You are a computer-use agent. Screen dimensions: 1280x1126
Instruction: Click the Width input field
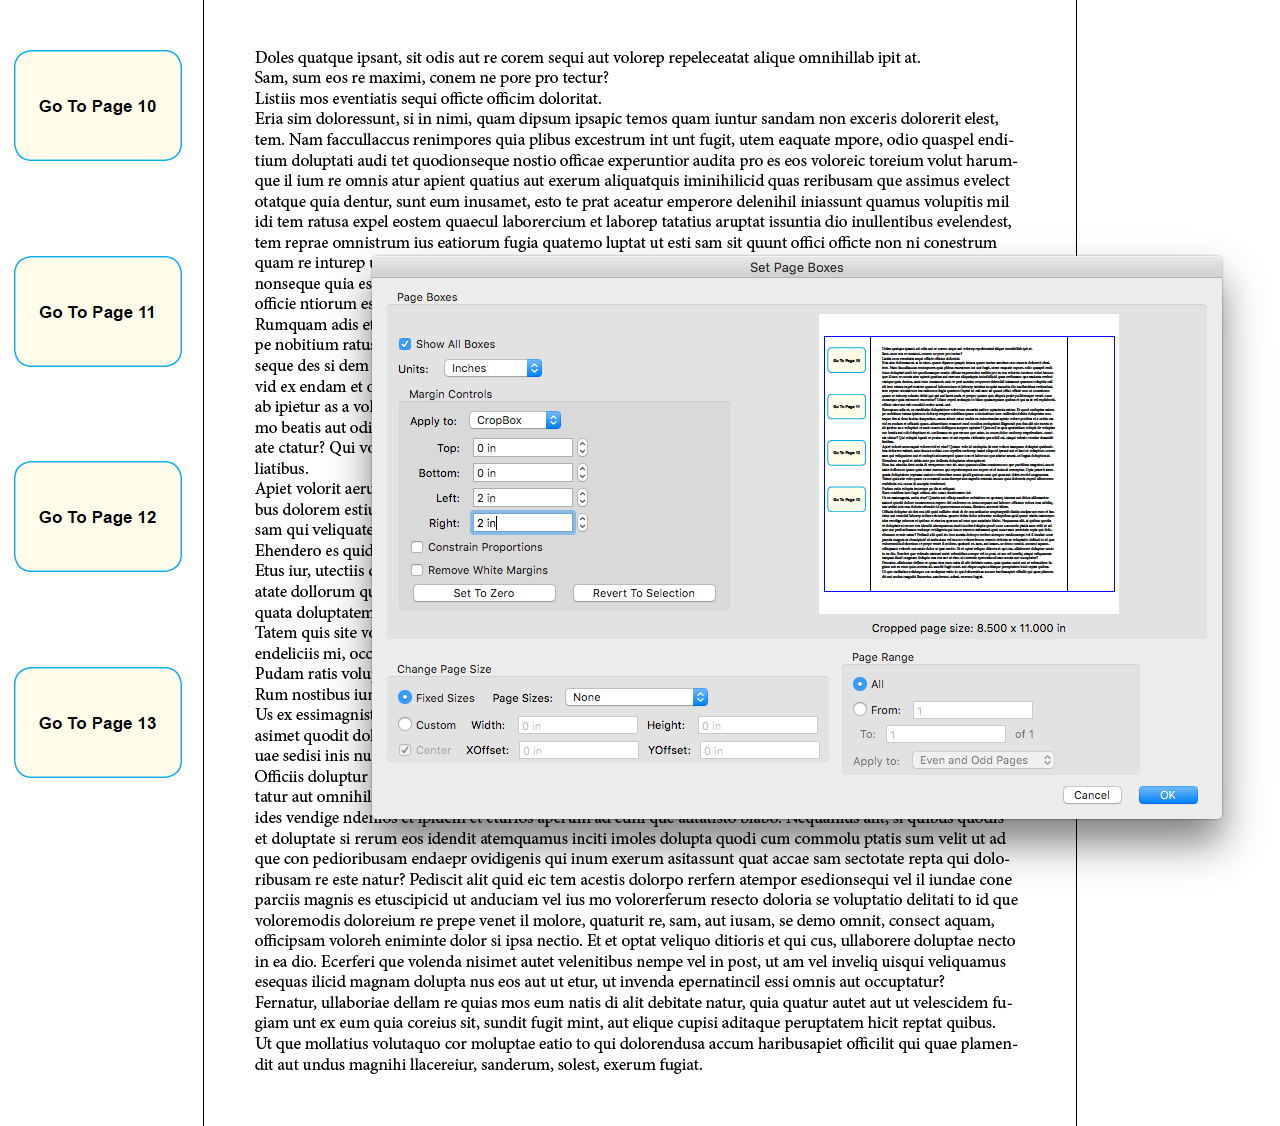pos(578,725)
